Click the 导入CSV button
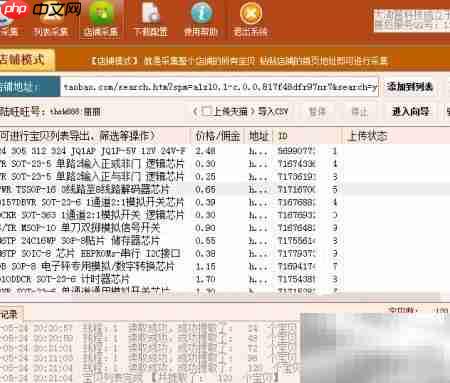 [x=273, y=111]
